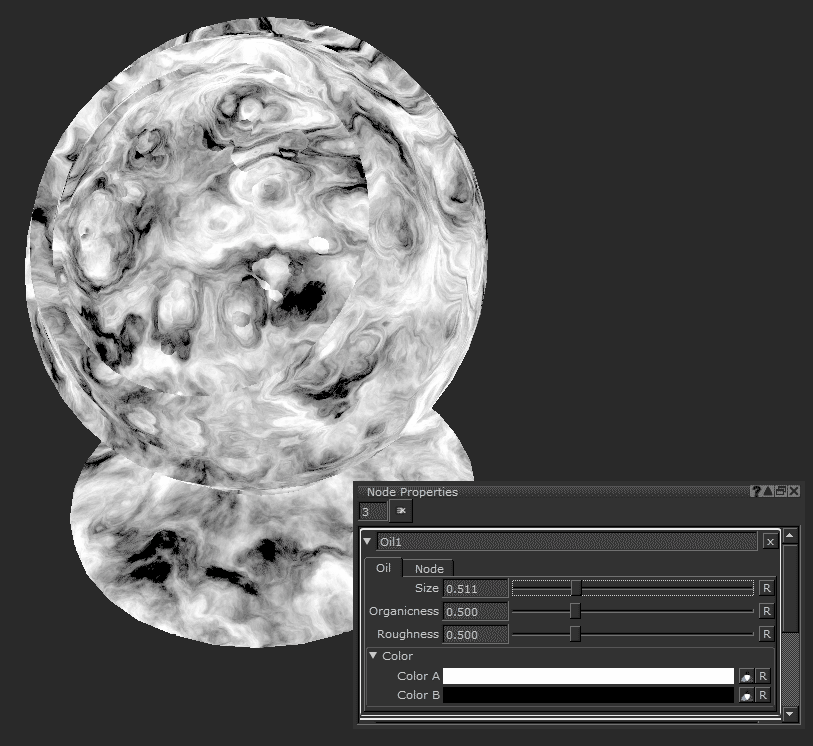This screenshot has width=813, height=746.
Task: Open the color picker for Color B
Action: pyautogui.click(x=745, y=695)
